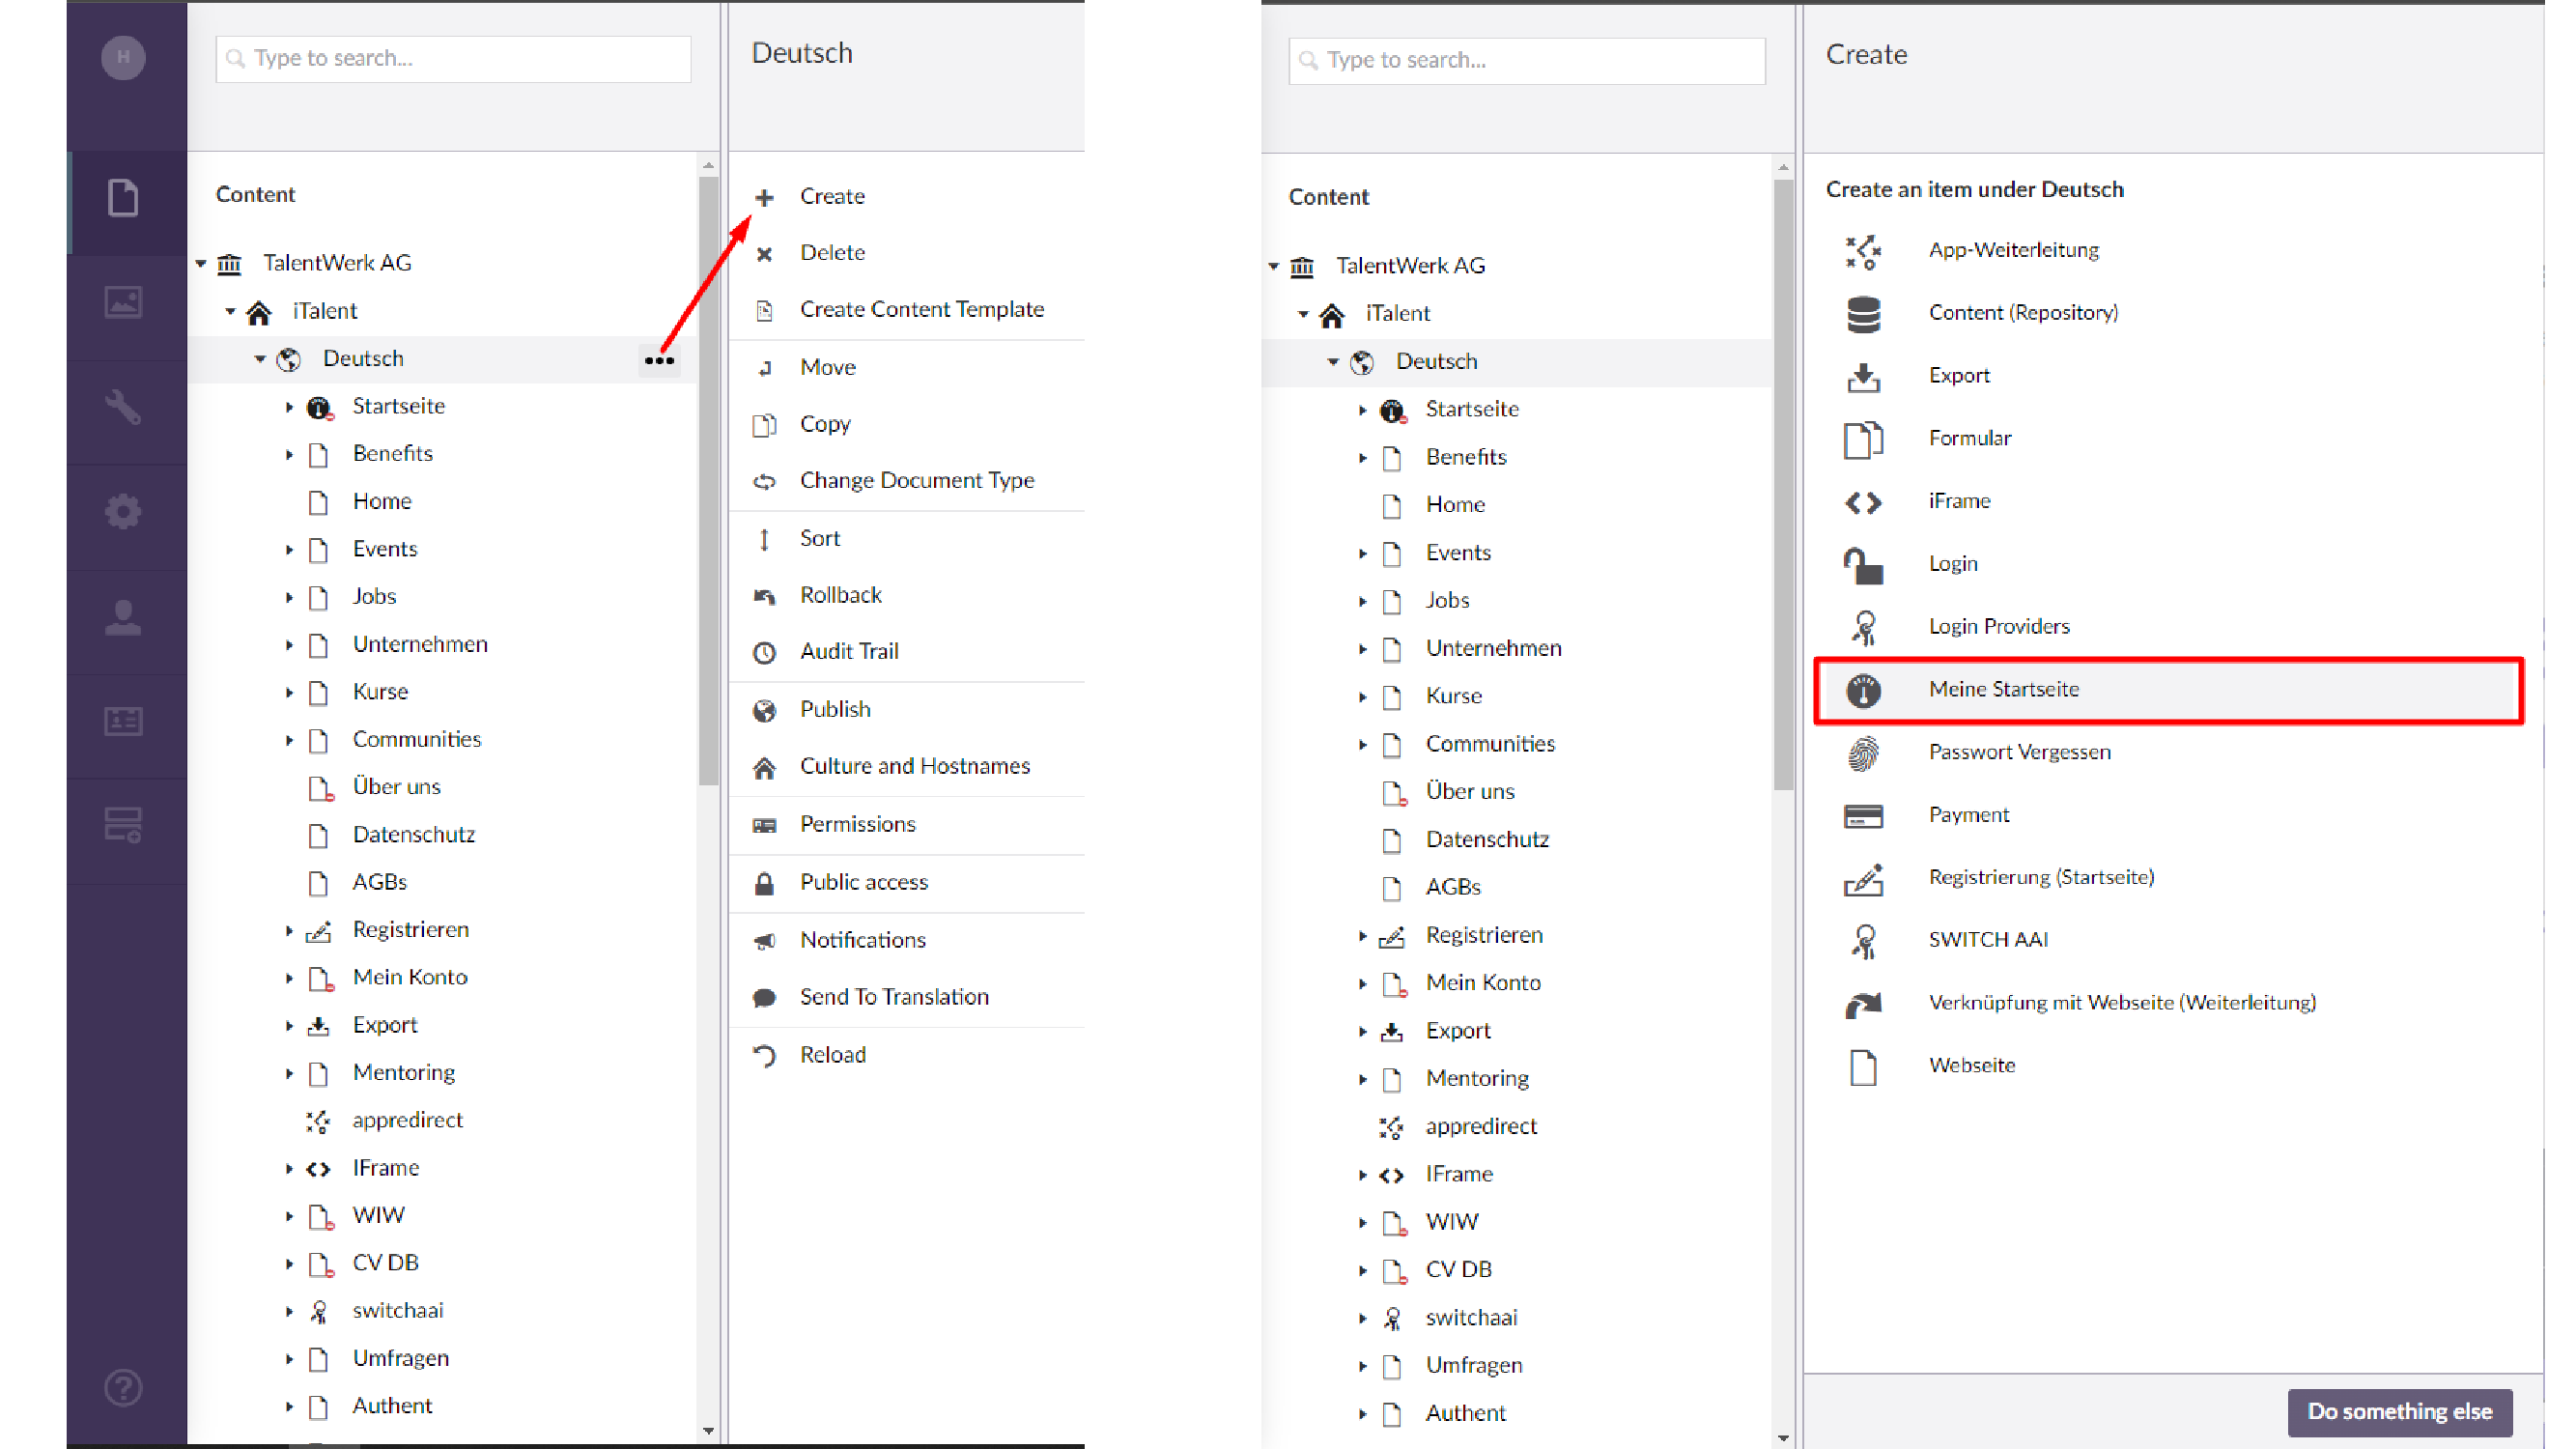Open the Users section in the sidebar
Image resolution: width=2576 pixels, height=1449 pixels.
click(x=124, y=616)
